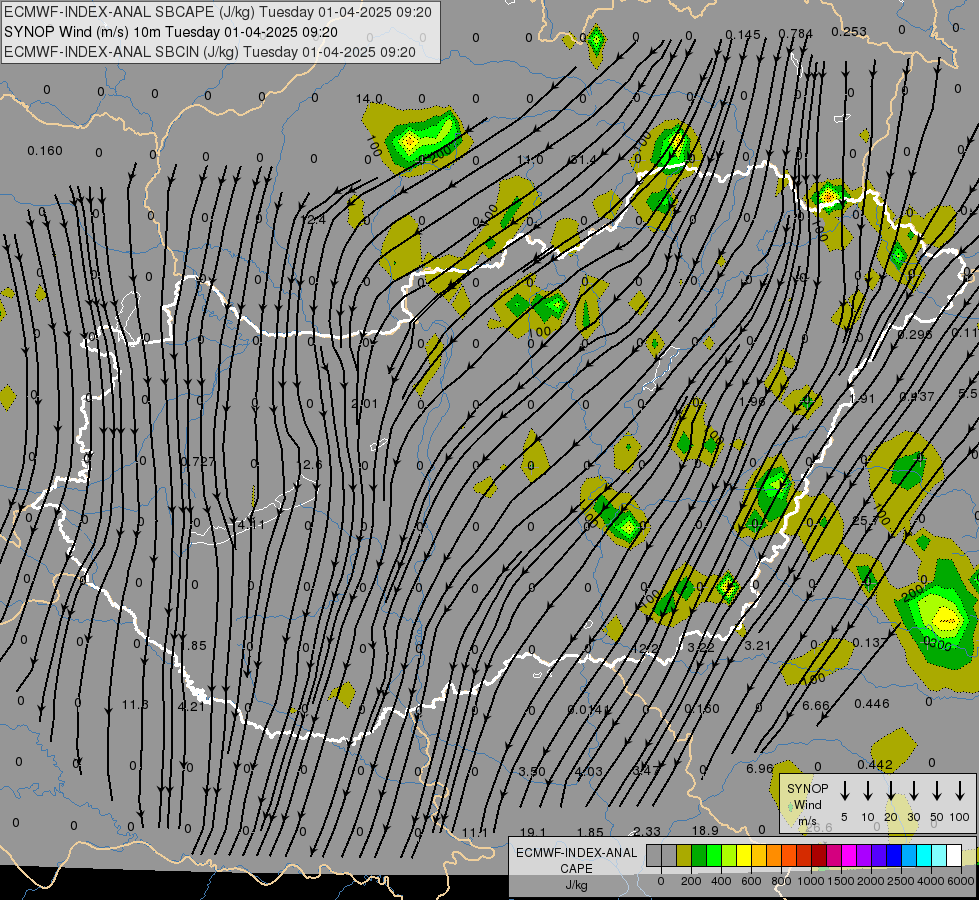Viewport: 979px width, 900px height.
Task: Pick the bright magenta CAPE legend swatch
Action: 849,856
